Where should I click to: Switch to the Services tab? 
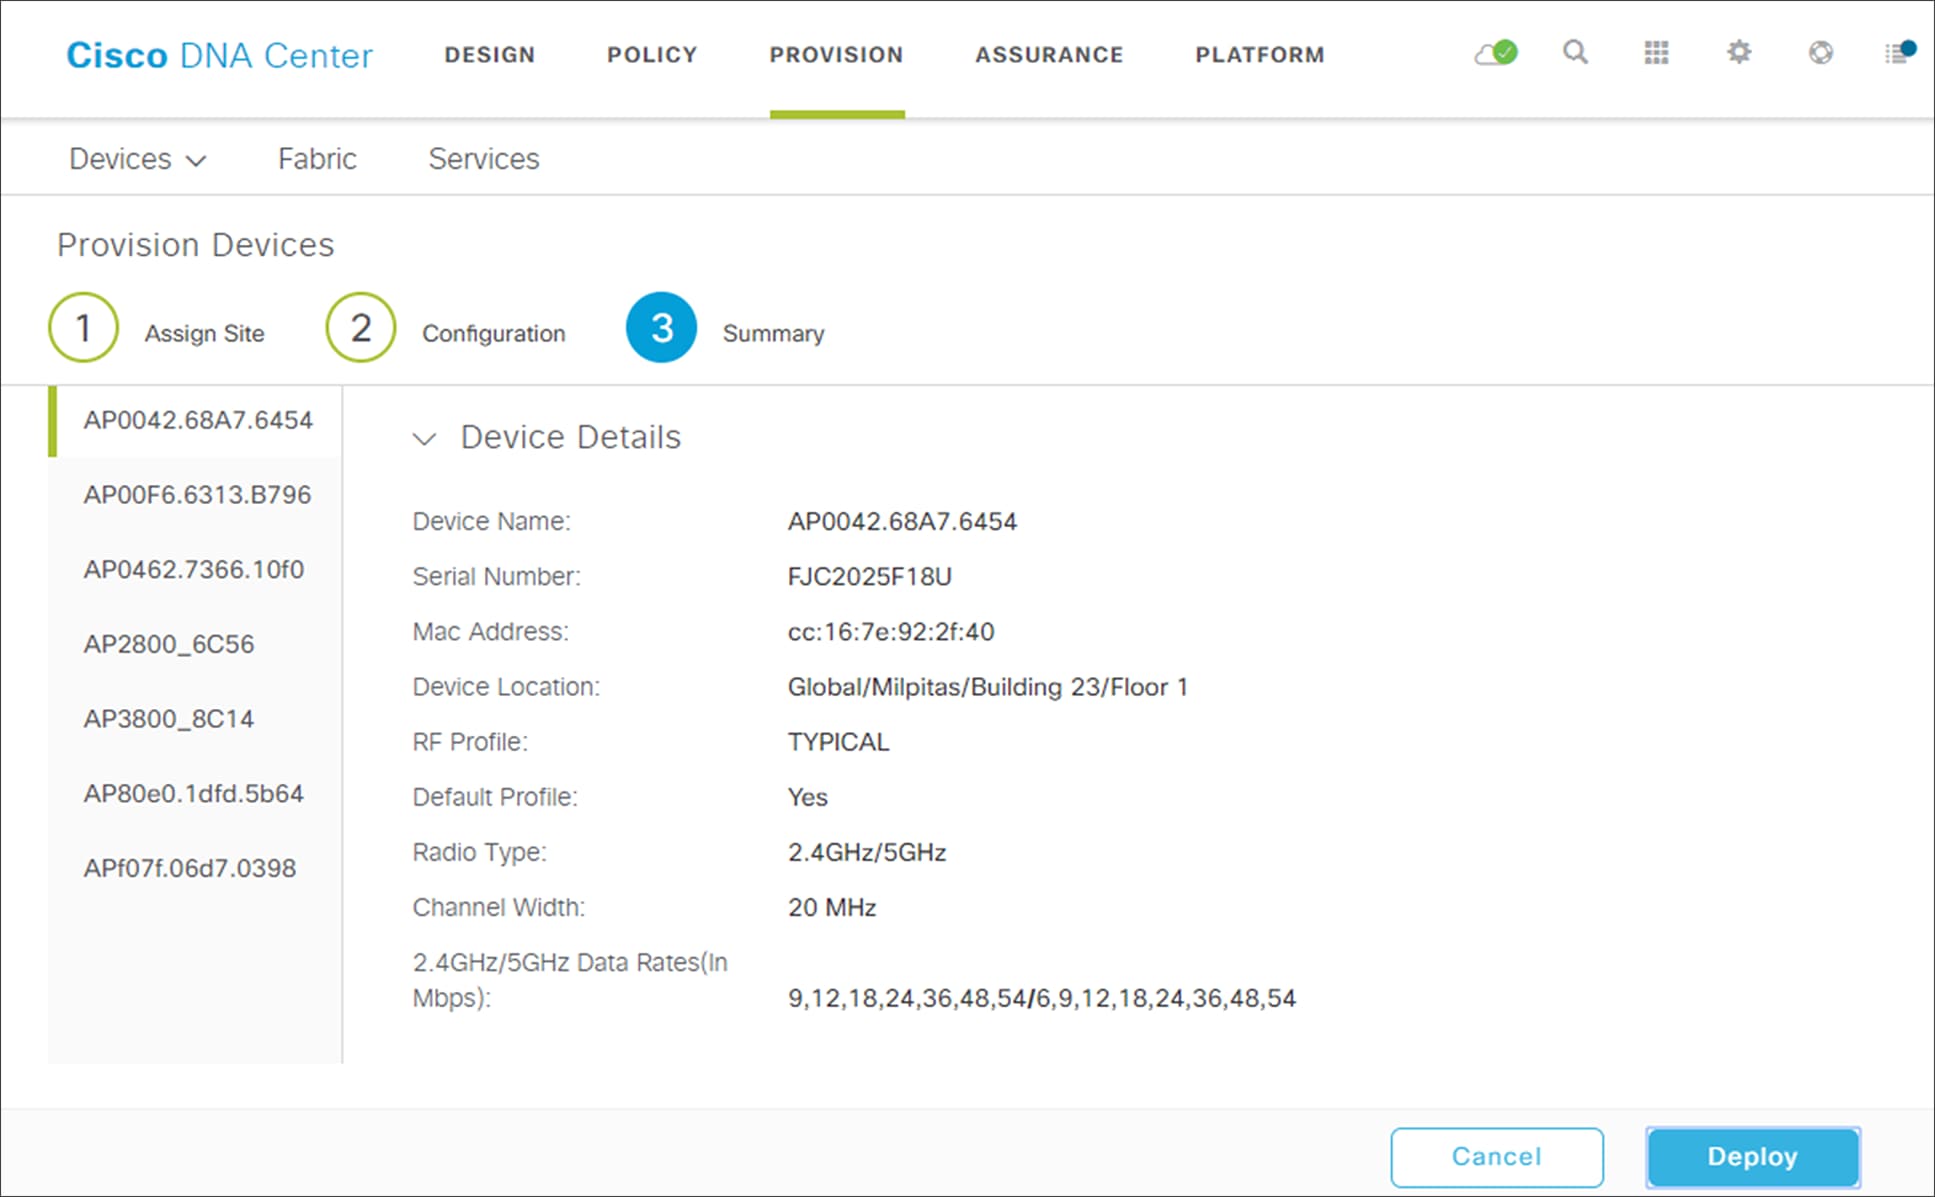(484, 159)
